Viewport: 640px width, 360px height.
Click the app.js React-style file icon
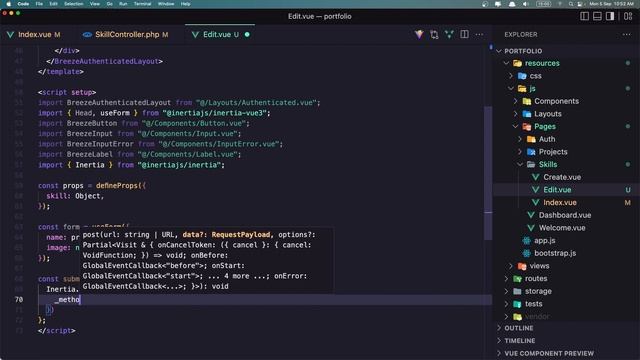coord(527,240)
